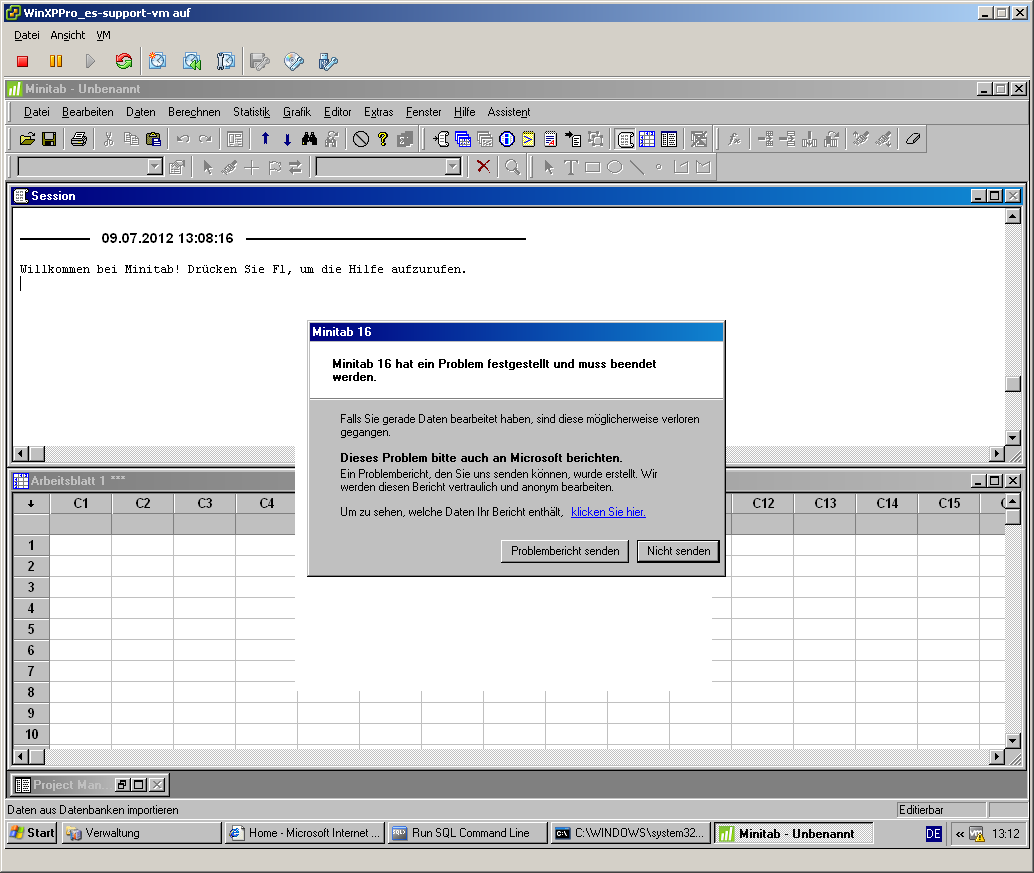Click the red X icon in second toolbar

click(483, 167)
